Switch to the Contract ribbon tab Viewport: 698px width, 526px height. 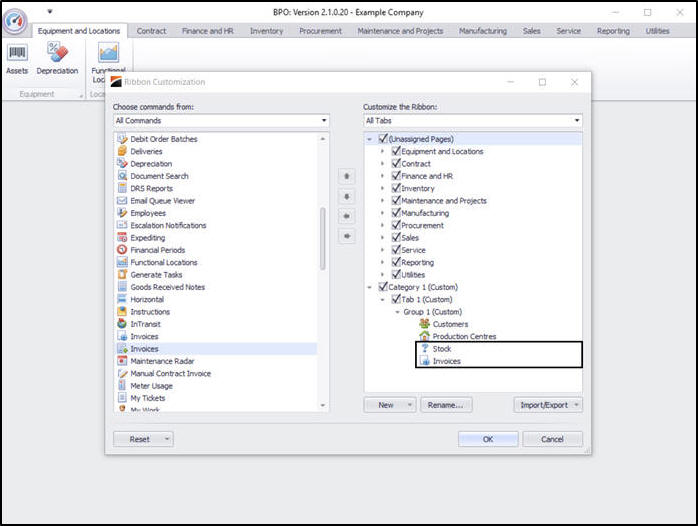tap(151, 31)
